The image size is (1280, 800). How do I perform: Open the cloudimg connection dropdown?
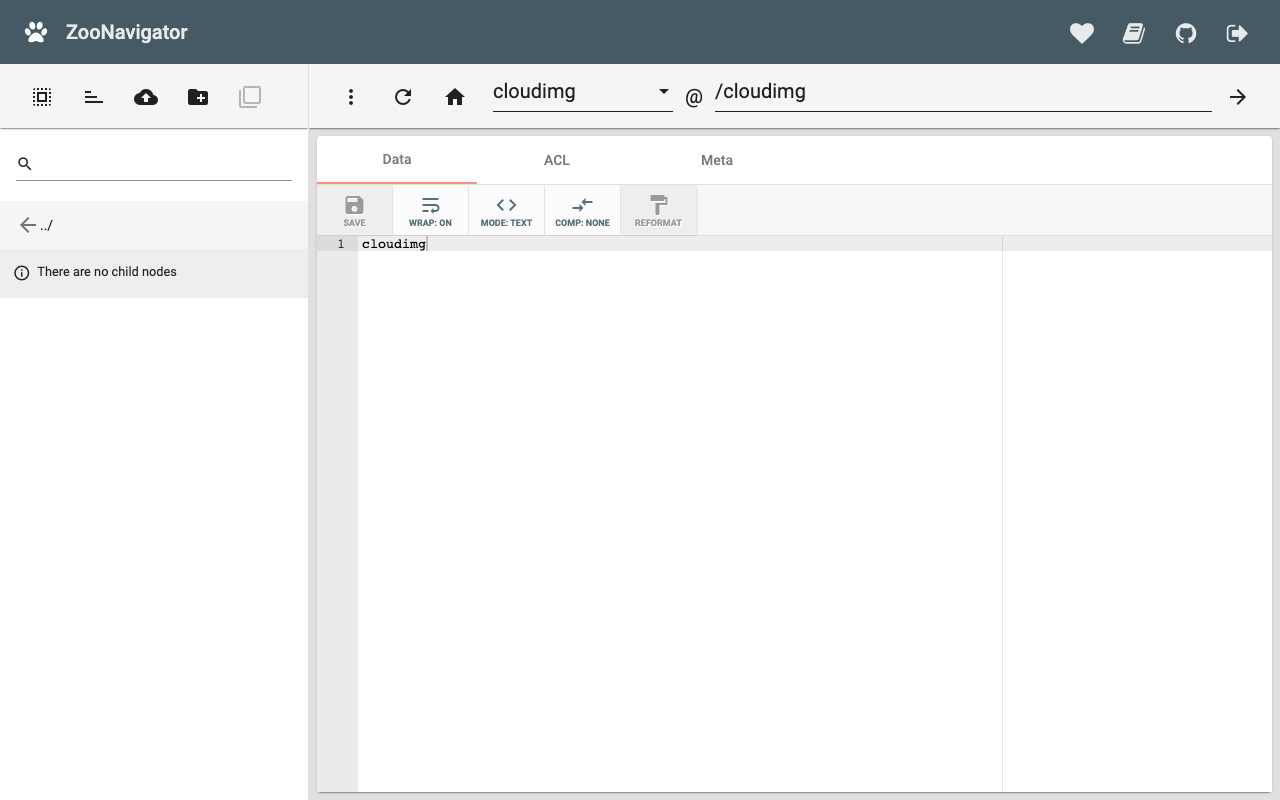coord(582,92)
